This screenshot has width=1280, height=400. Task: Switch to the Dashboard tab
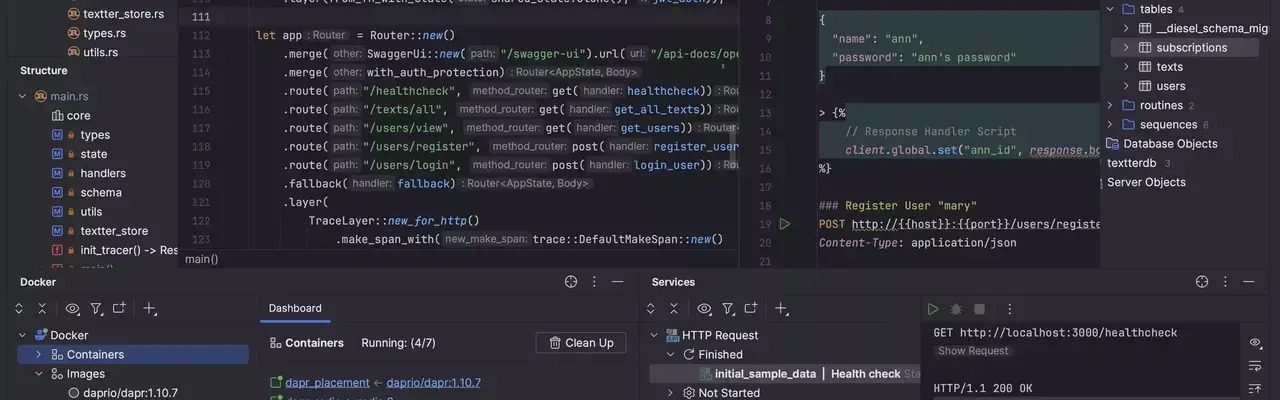click(295, 308)
